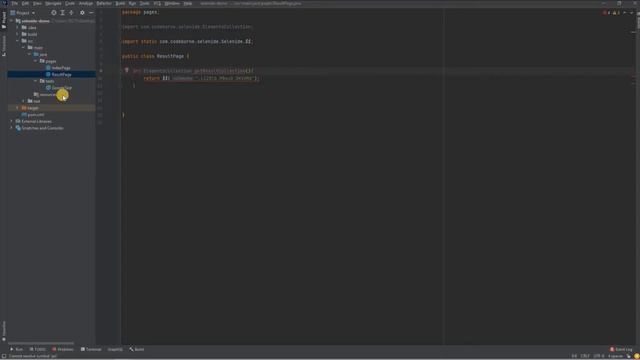Image resolution: width=640 pixels, height=360 pixels.
Task: Open the Analyze menu
Action: point(86,3)
